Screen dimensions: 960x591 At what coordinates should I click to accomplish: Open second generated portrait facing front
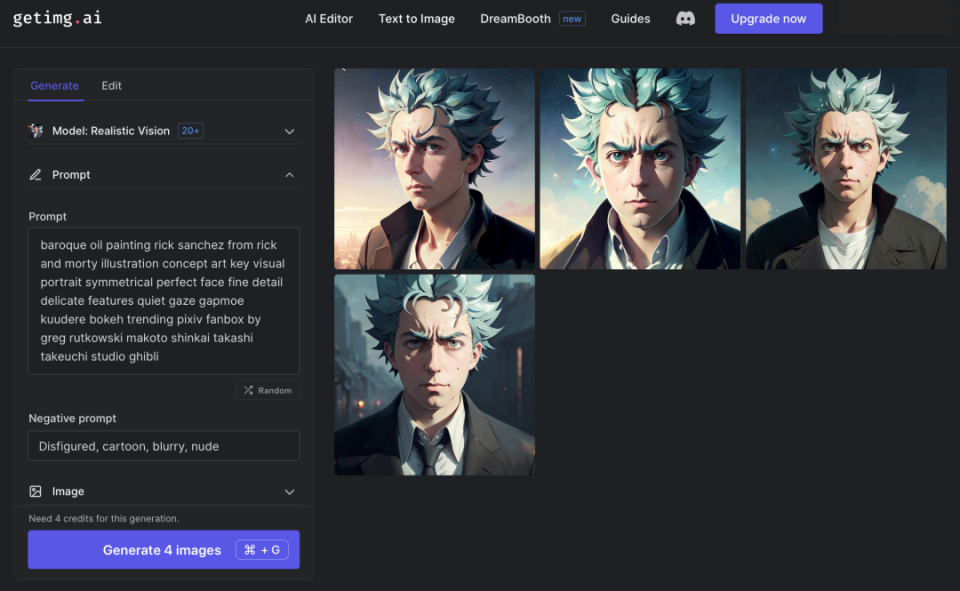tap(640, 168)
